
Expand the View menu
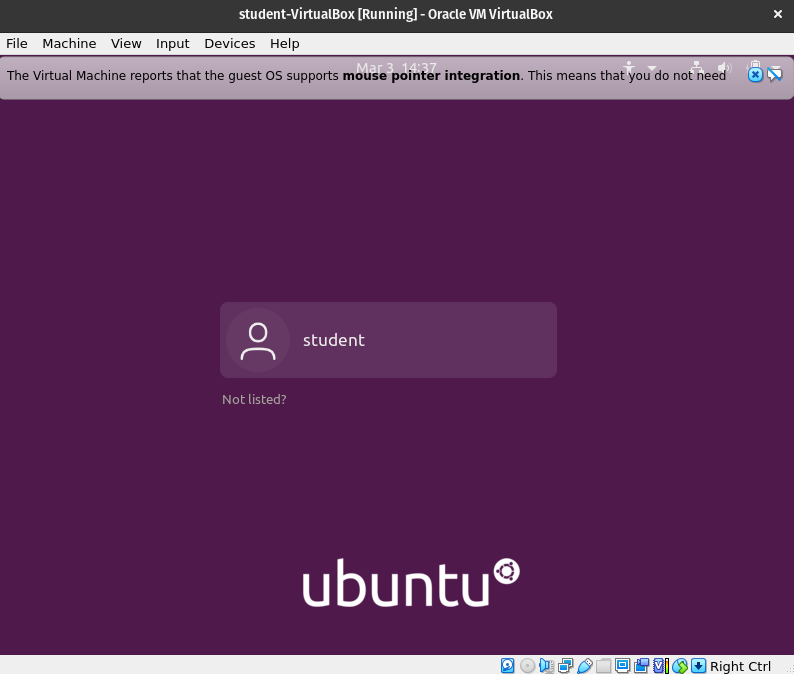126,44
